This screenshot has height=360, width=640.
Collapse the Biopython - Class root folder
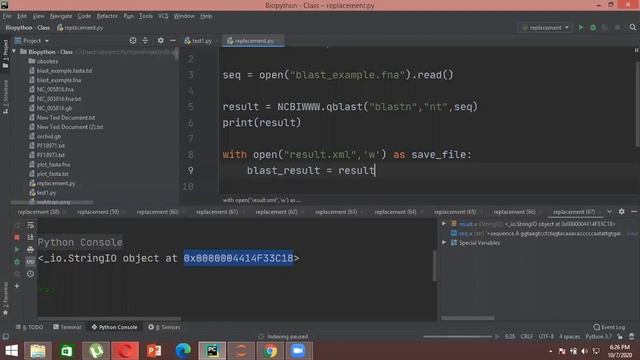pos(15,52)
